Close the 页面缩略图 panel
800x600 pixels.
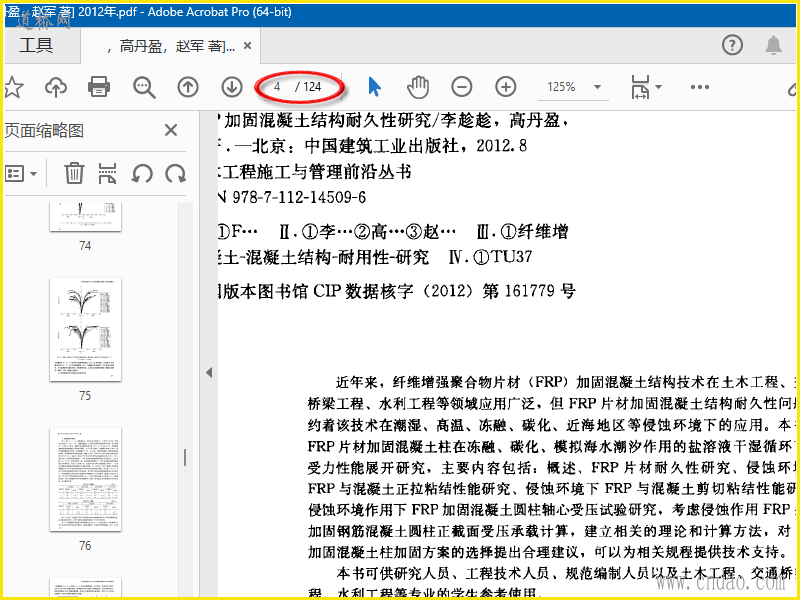tap(171, 131)
